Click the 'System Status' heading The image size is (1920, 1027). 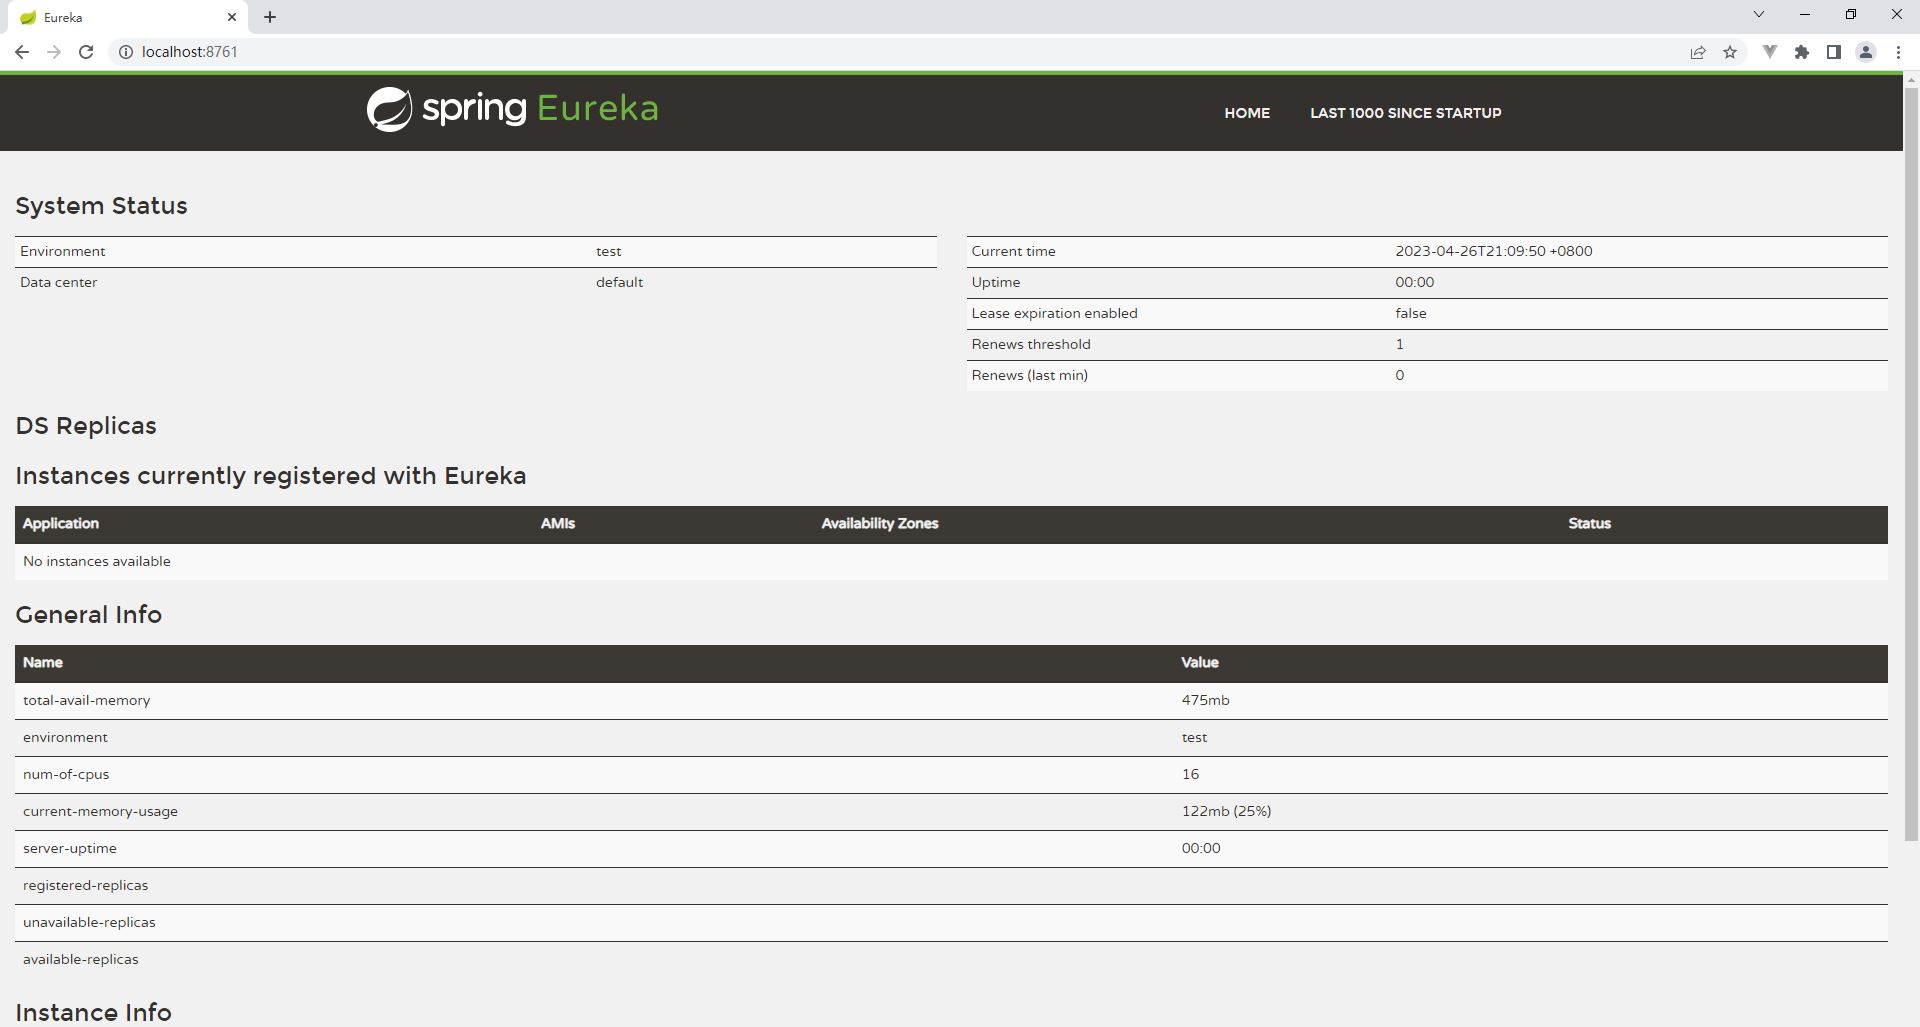pyautogui.click(x=101, y=206)
